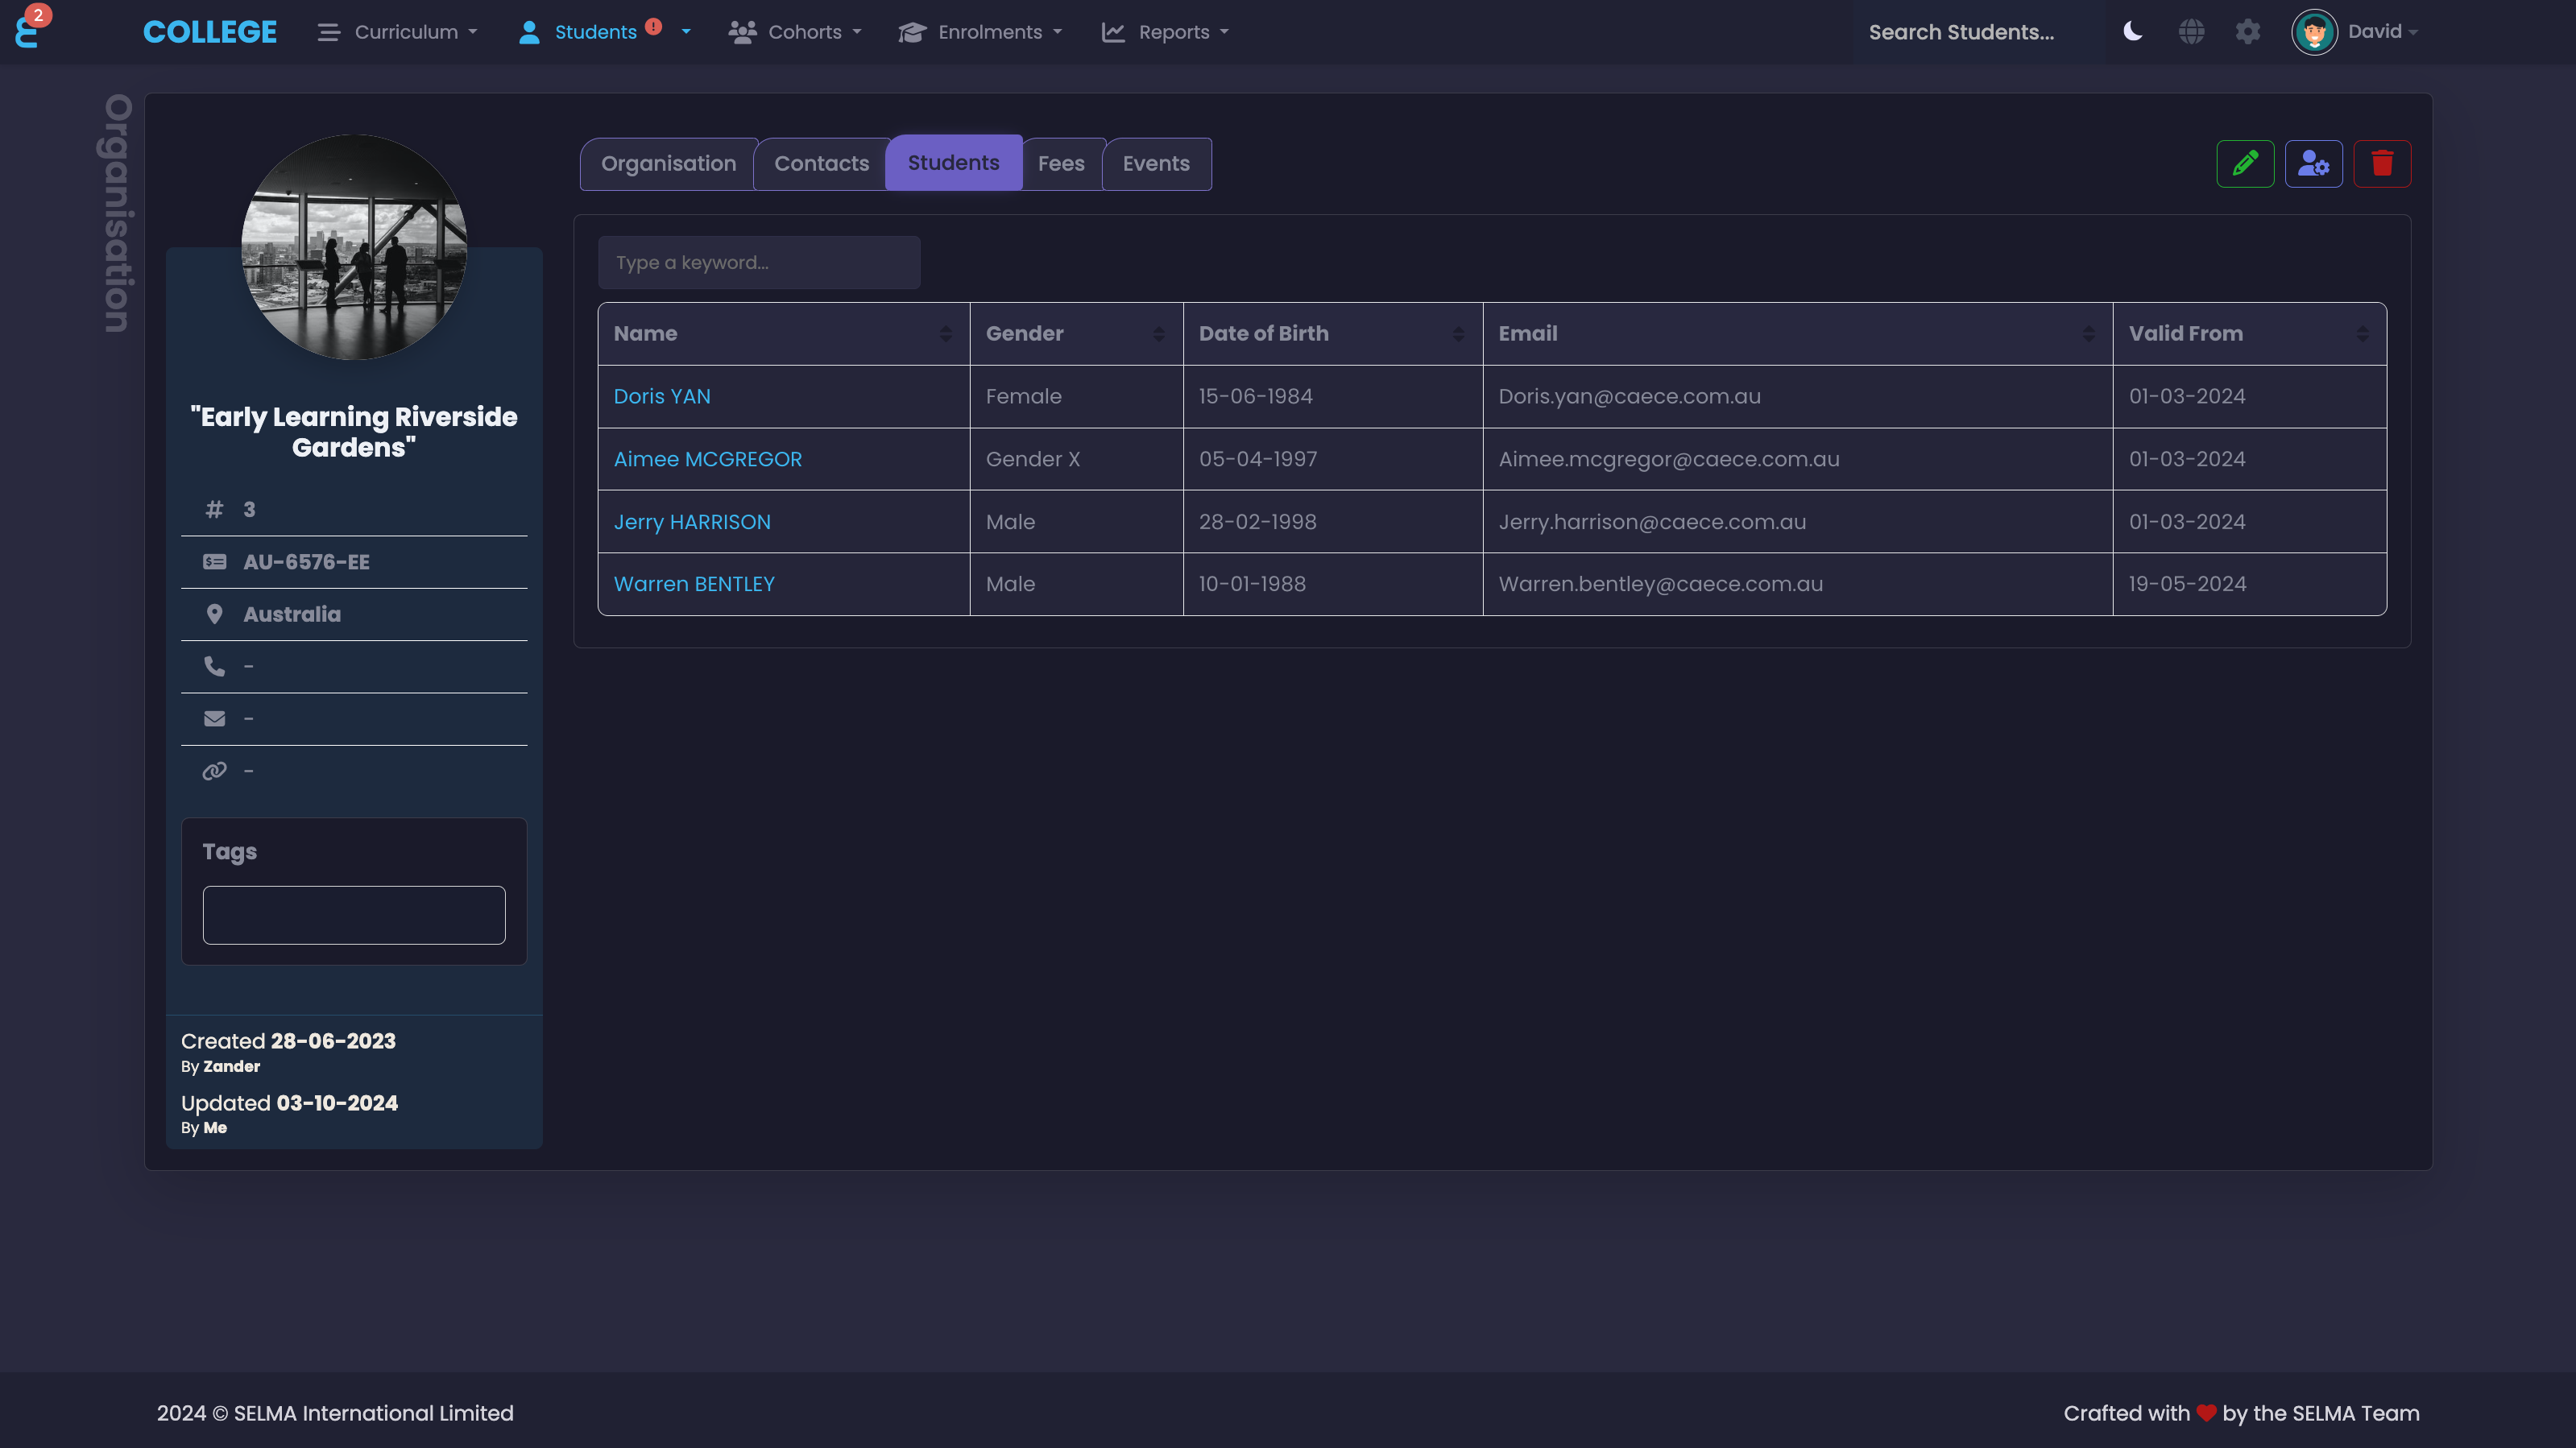2576x1448 pixels.
Task: Open the Enrolments dropdown menu
Action: pyautogui.click(x=980, y=32)
